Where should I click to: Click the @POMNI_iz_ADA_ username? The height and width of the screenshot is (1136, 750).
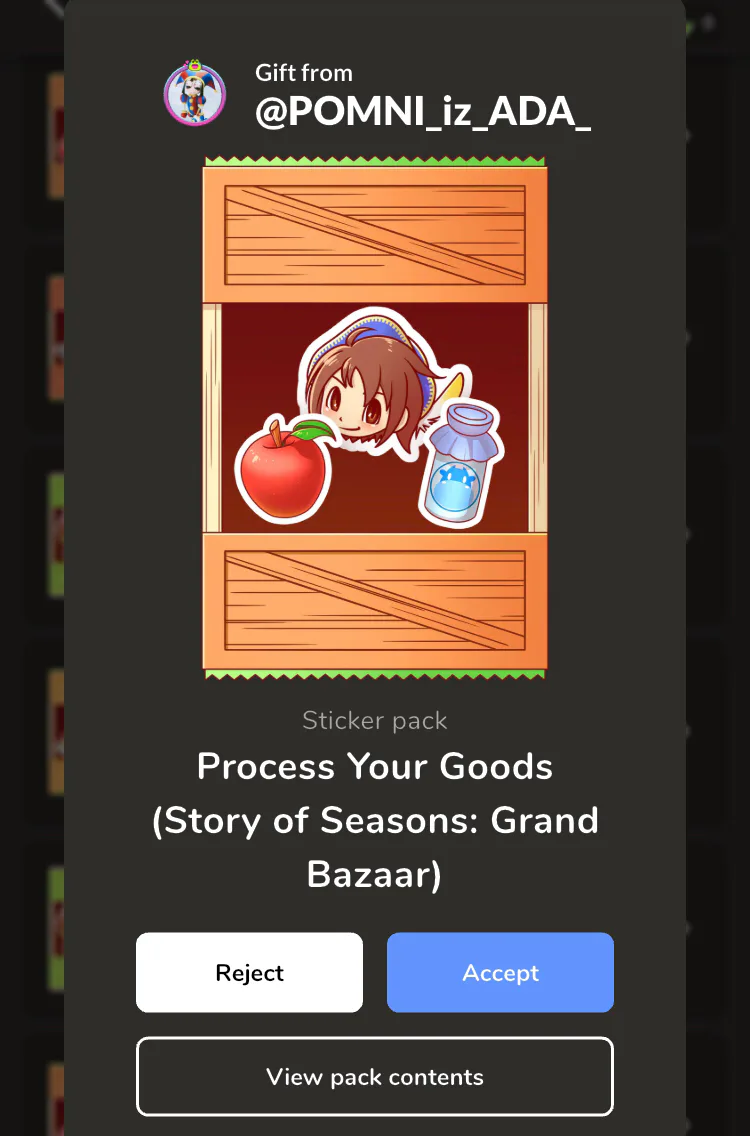tap(423, 112)
